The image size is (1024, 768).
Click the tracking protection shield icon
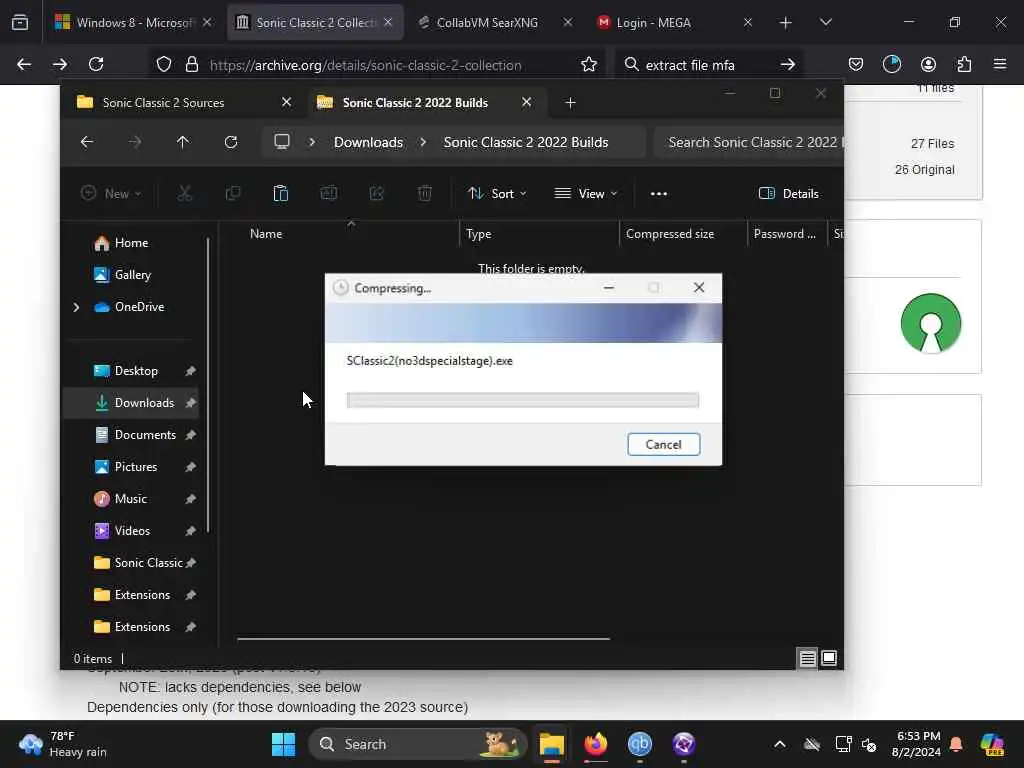tap(164, 64)
